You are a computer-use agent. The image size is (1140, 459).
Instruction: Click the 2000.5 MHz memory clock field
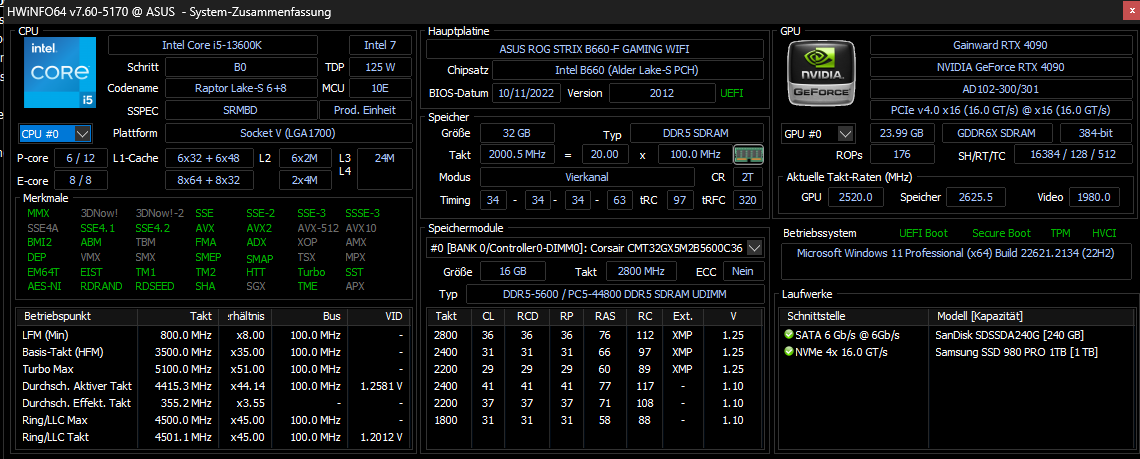(x=518, y=155)
